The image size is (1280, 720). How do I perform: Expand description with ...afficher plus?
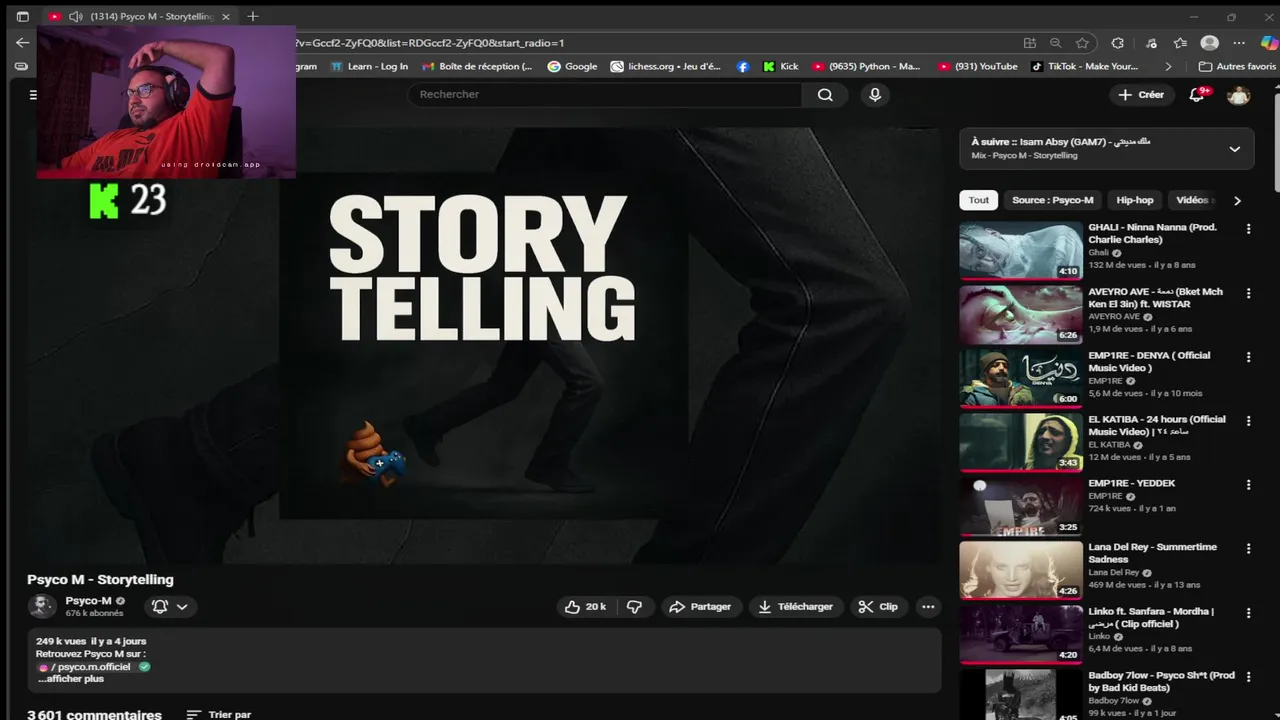pos(71,678)
